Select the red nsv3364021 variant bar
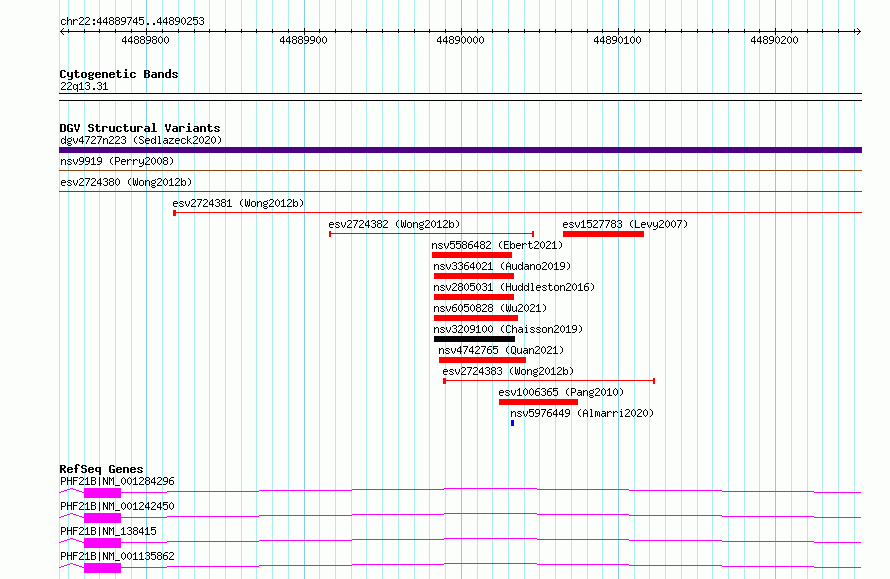Screen dimensions: 890x579 tap(474, 276)
